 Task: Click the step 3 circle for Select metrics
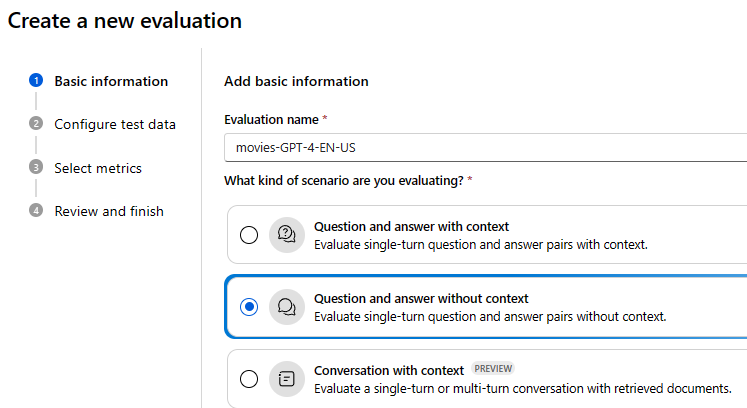[x=36, y=167]
